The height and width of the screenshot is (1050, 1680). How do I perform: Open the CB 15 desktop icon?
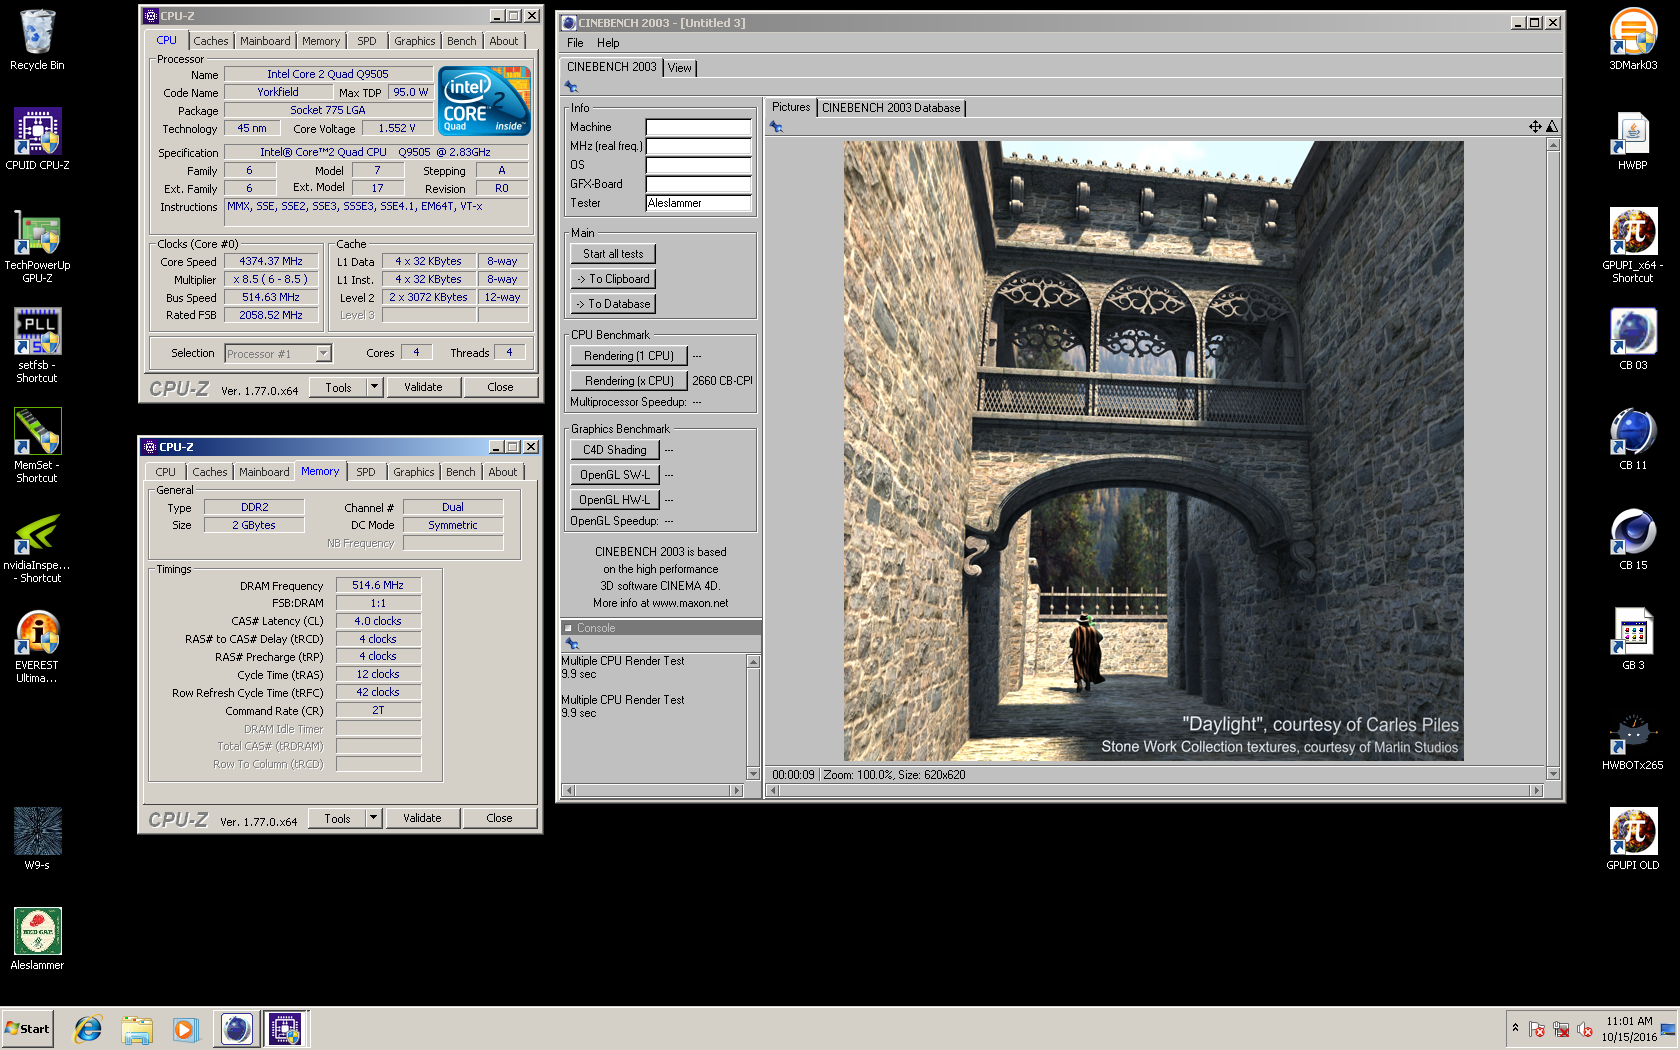coord(1633,540)
